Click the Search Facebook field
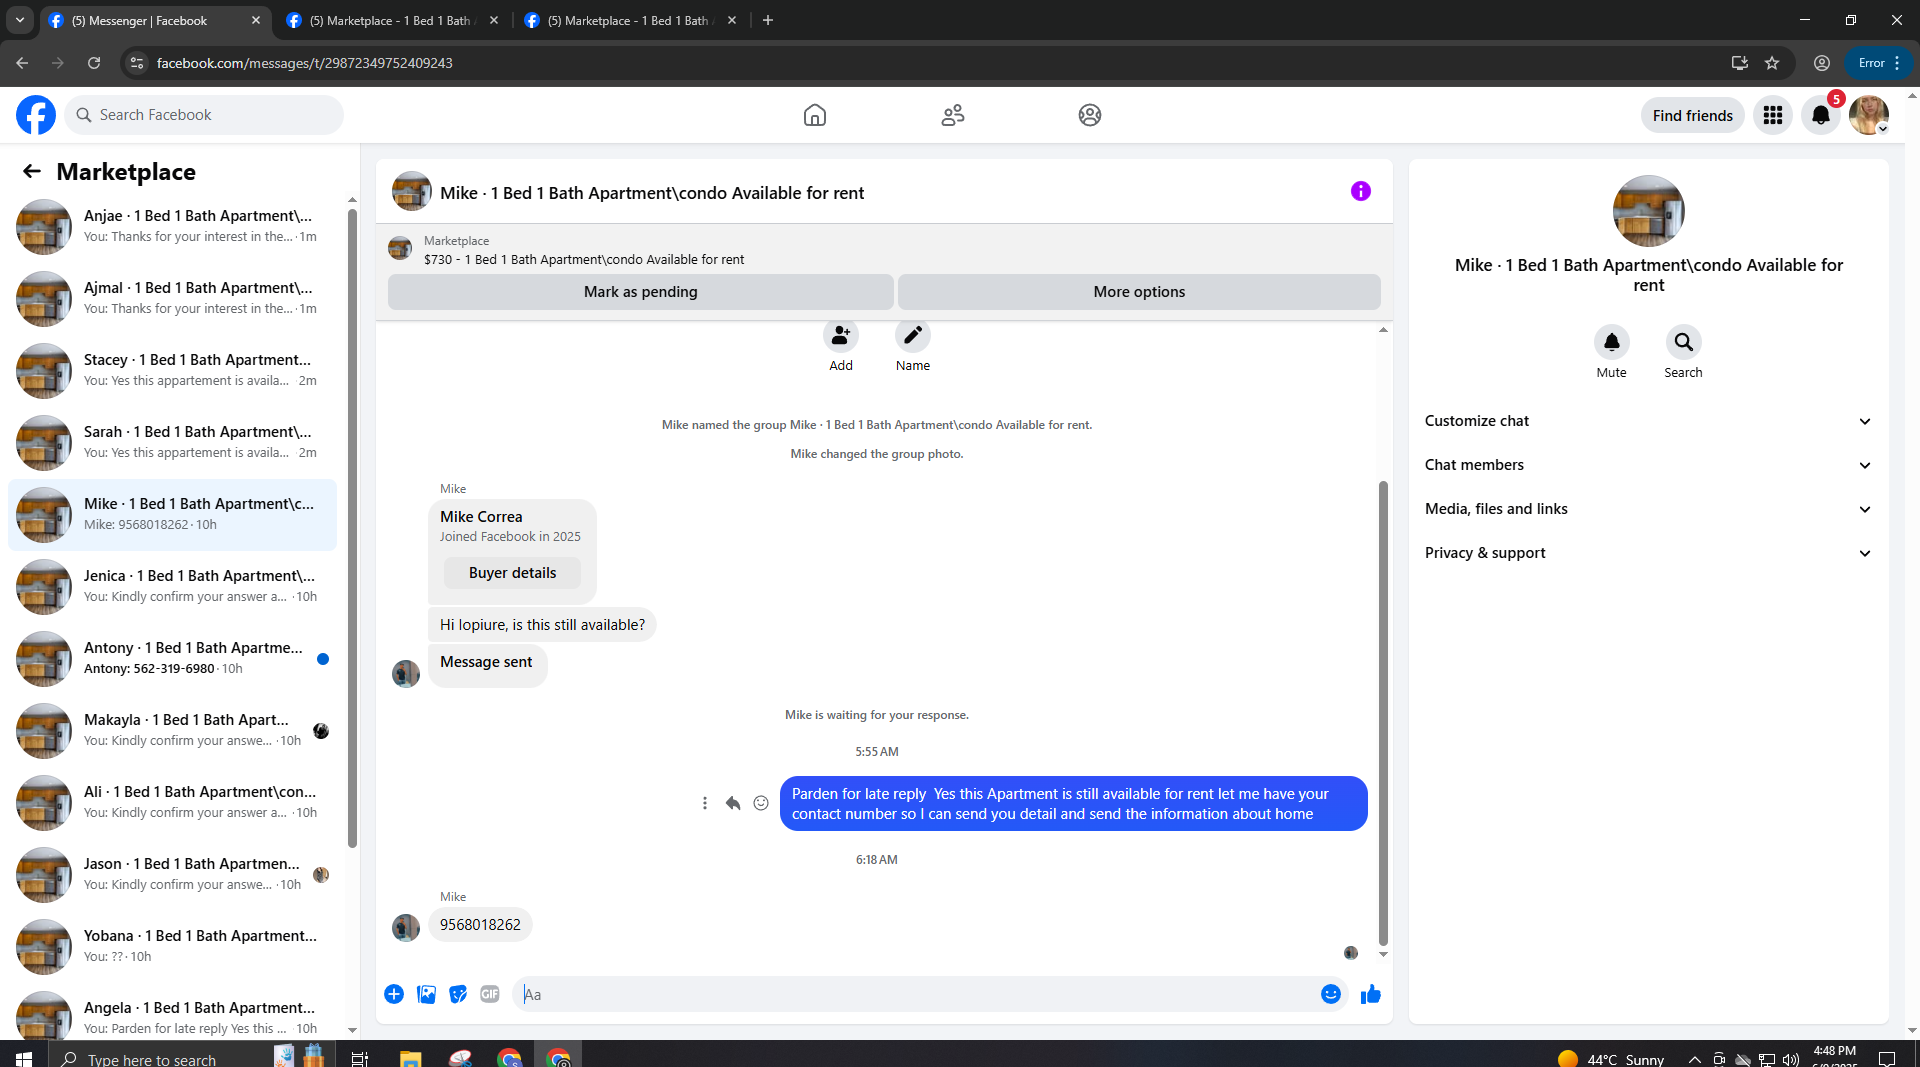The height and width of the screenshot is (1067, 1920). coord(204,115)
